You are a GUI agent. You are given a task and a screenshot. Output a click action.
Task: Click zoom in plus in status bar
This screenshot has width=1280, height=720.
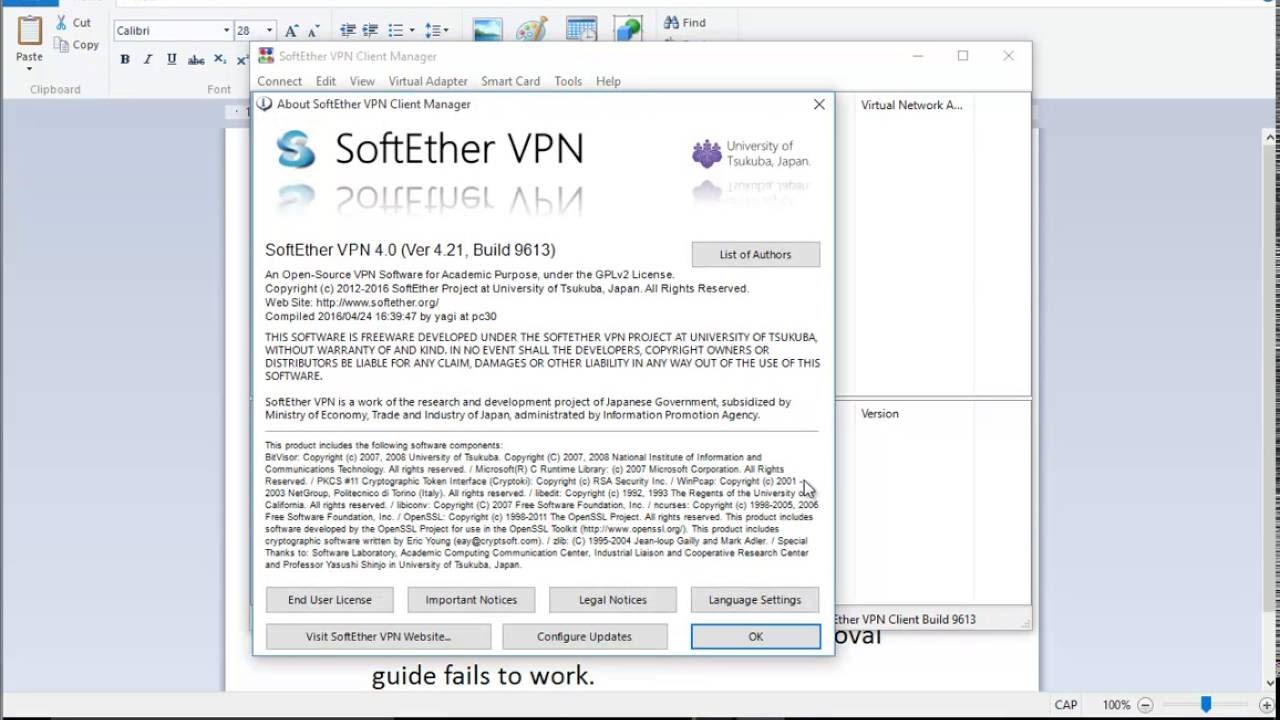tap(1267, 705)
